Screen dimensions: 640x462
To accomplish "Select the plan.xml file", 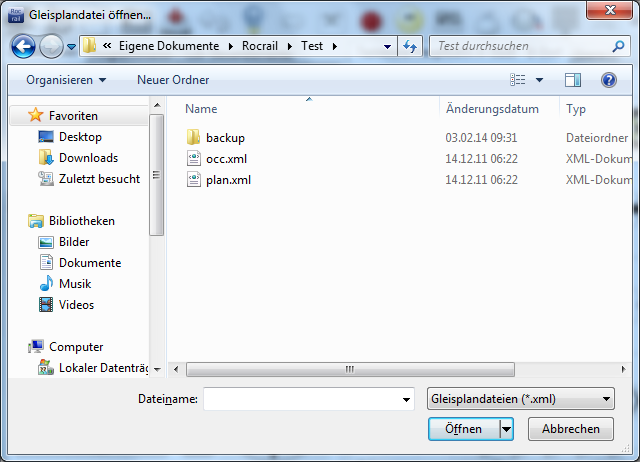I will [x=228, y=180].
